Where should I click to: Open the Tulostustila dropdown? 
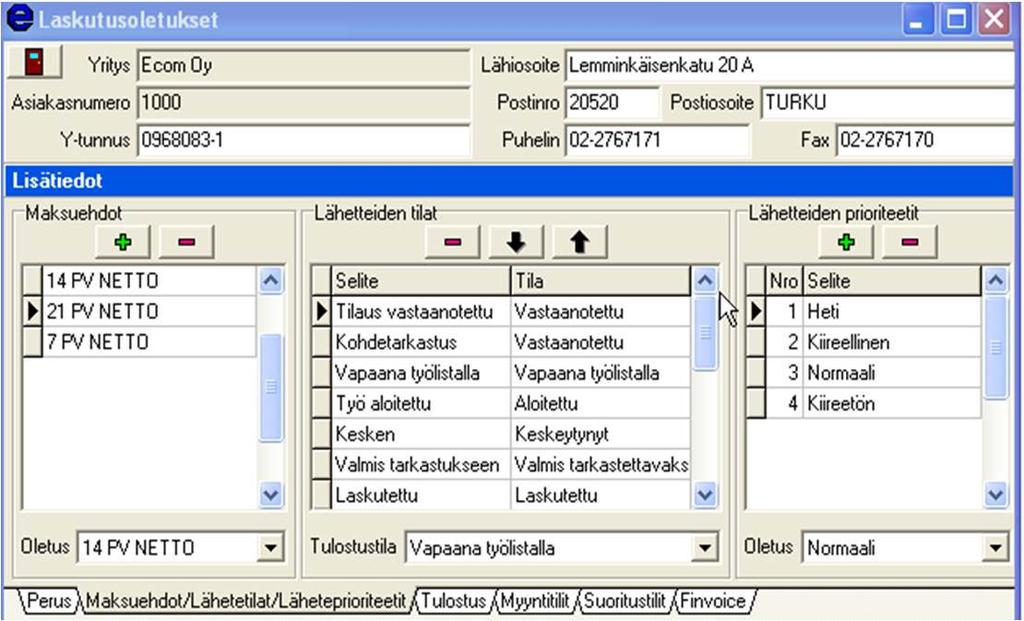click(x=704, y=547)
